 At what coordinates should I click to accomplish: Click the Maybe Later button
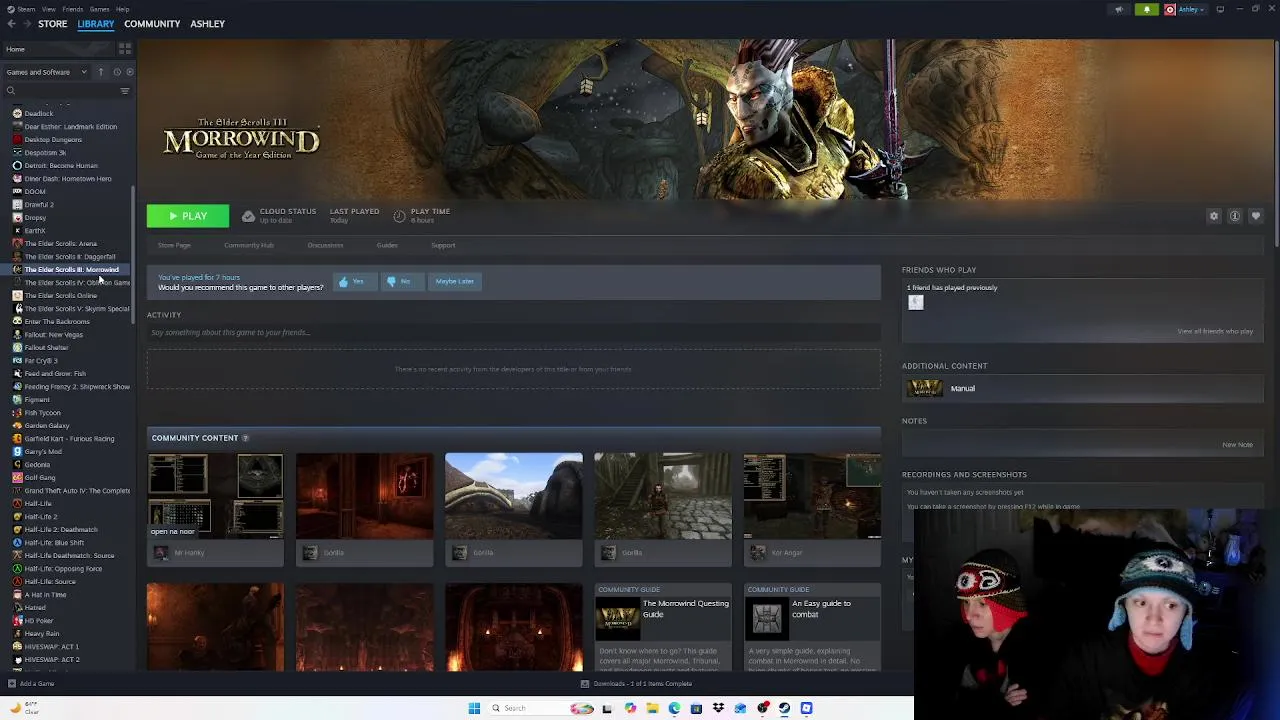tap(455, 282)
